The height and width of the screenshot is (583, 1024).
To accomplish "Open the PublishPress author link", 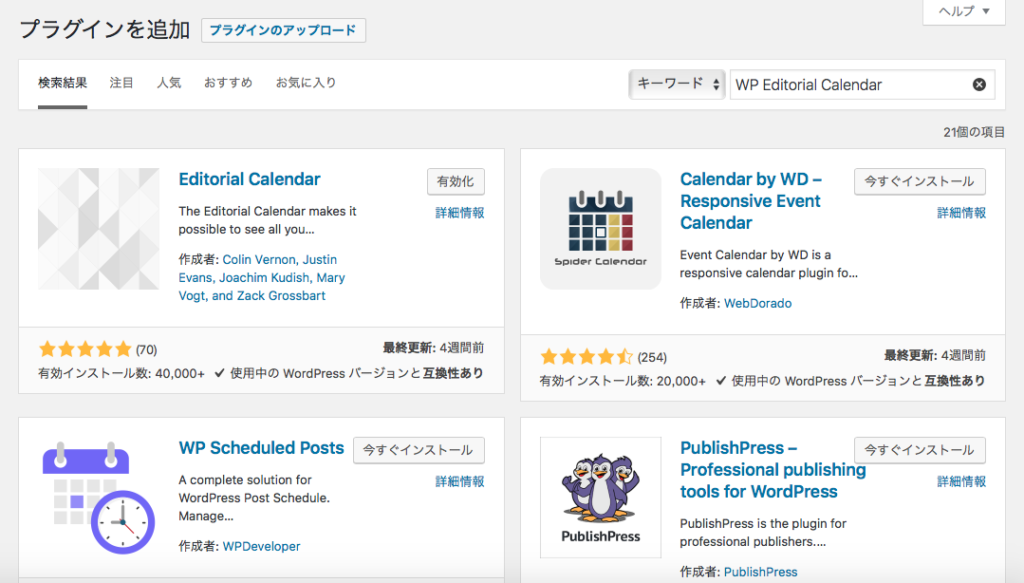I will 761,572.
